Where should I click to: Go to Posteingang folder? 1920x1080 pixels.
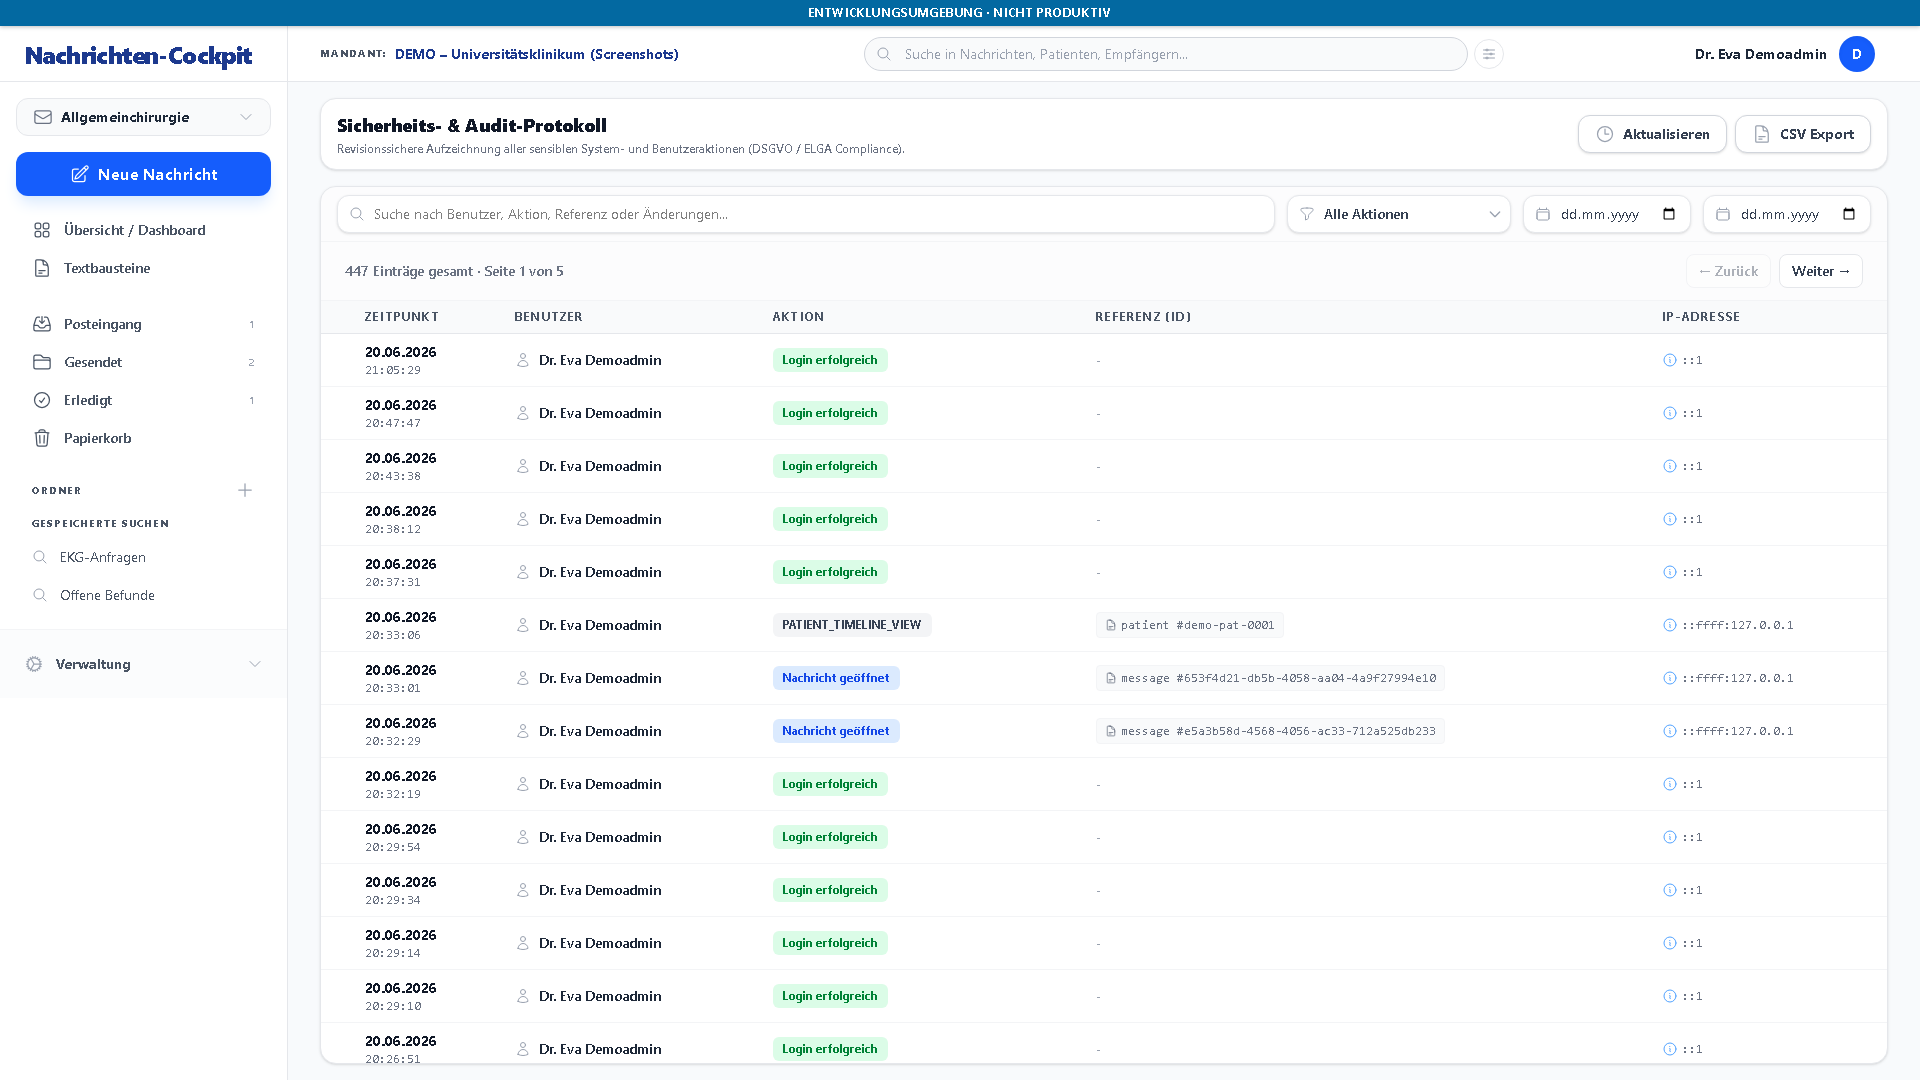(x=143, y=324)
